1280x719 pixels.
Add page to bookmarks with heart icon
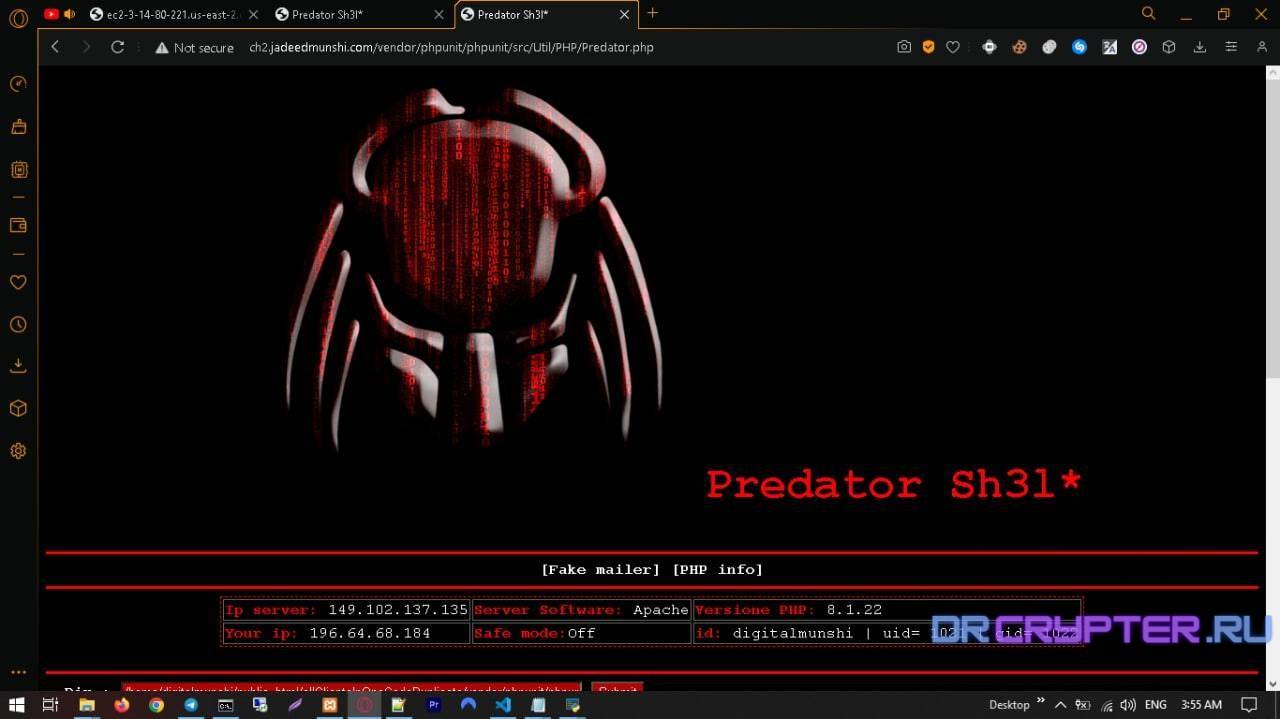pos(953,47)
